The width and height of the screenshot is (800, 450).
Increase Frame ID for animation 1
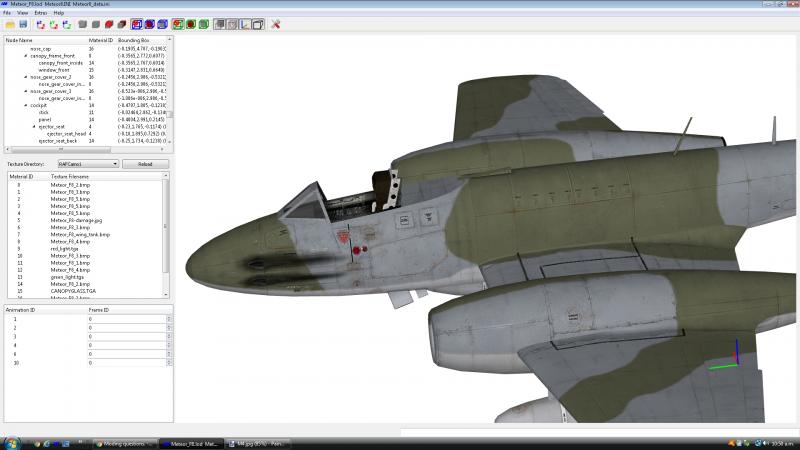169,317
